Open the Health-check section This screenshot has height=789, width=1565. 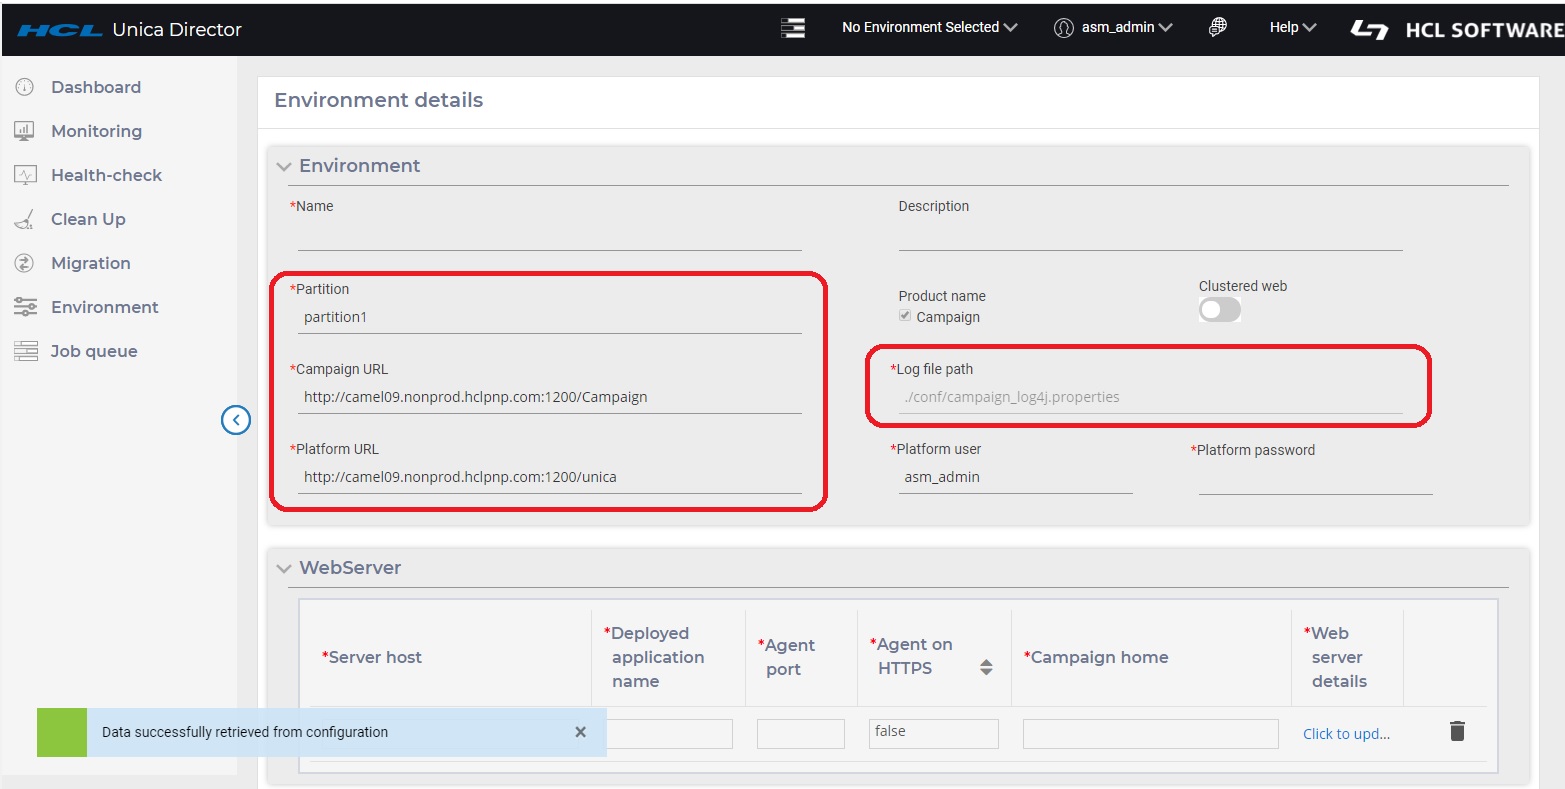pos(106,174)
